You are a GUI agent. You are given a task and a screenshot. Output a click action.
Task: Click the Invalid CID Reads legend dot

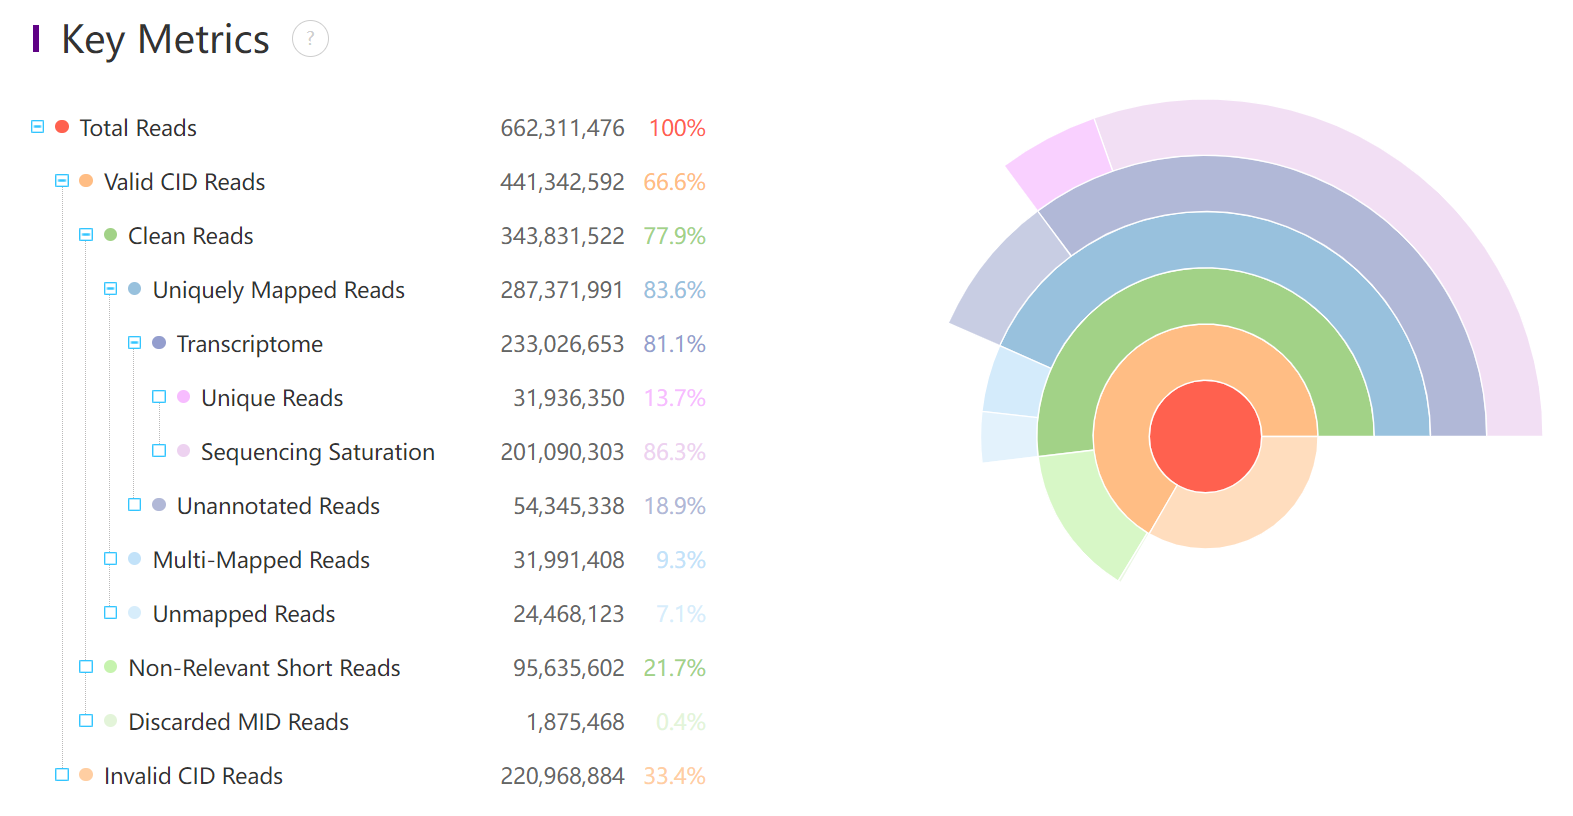(x=86, y=775)
